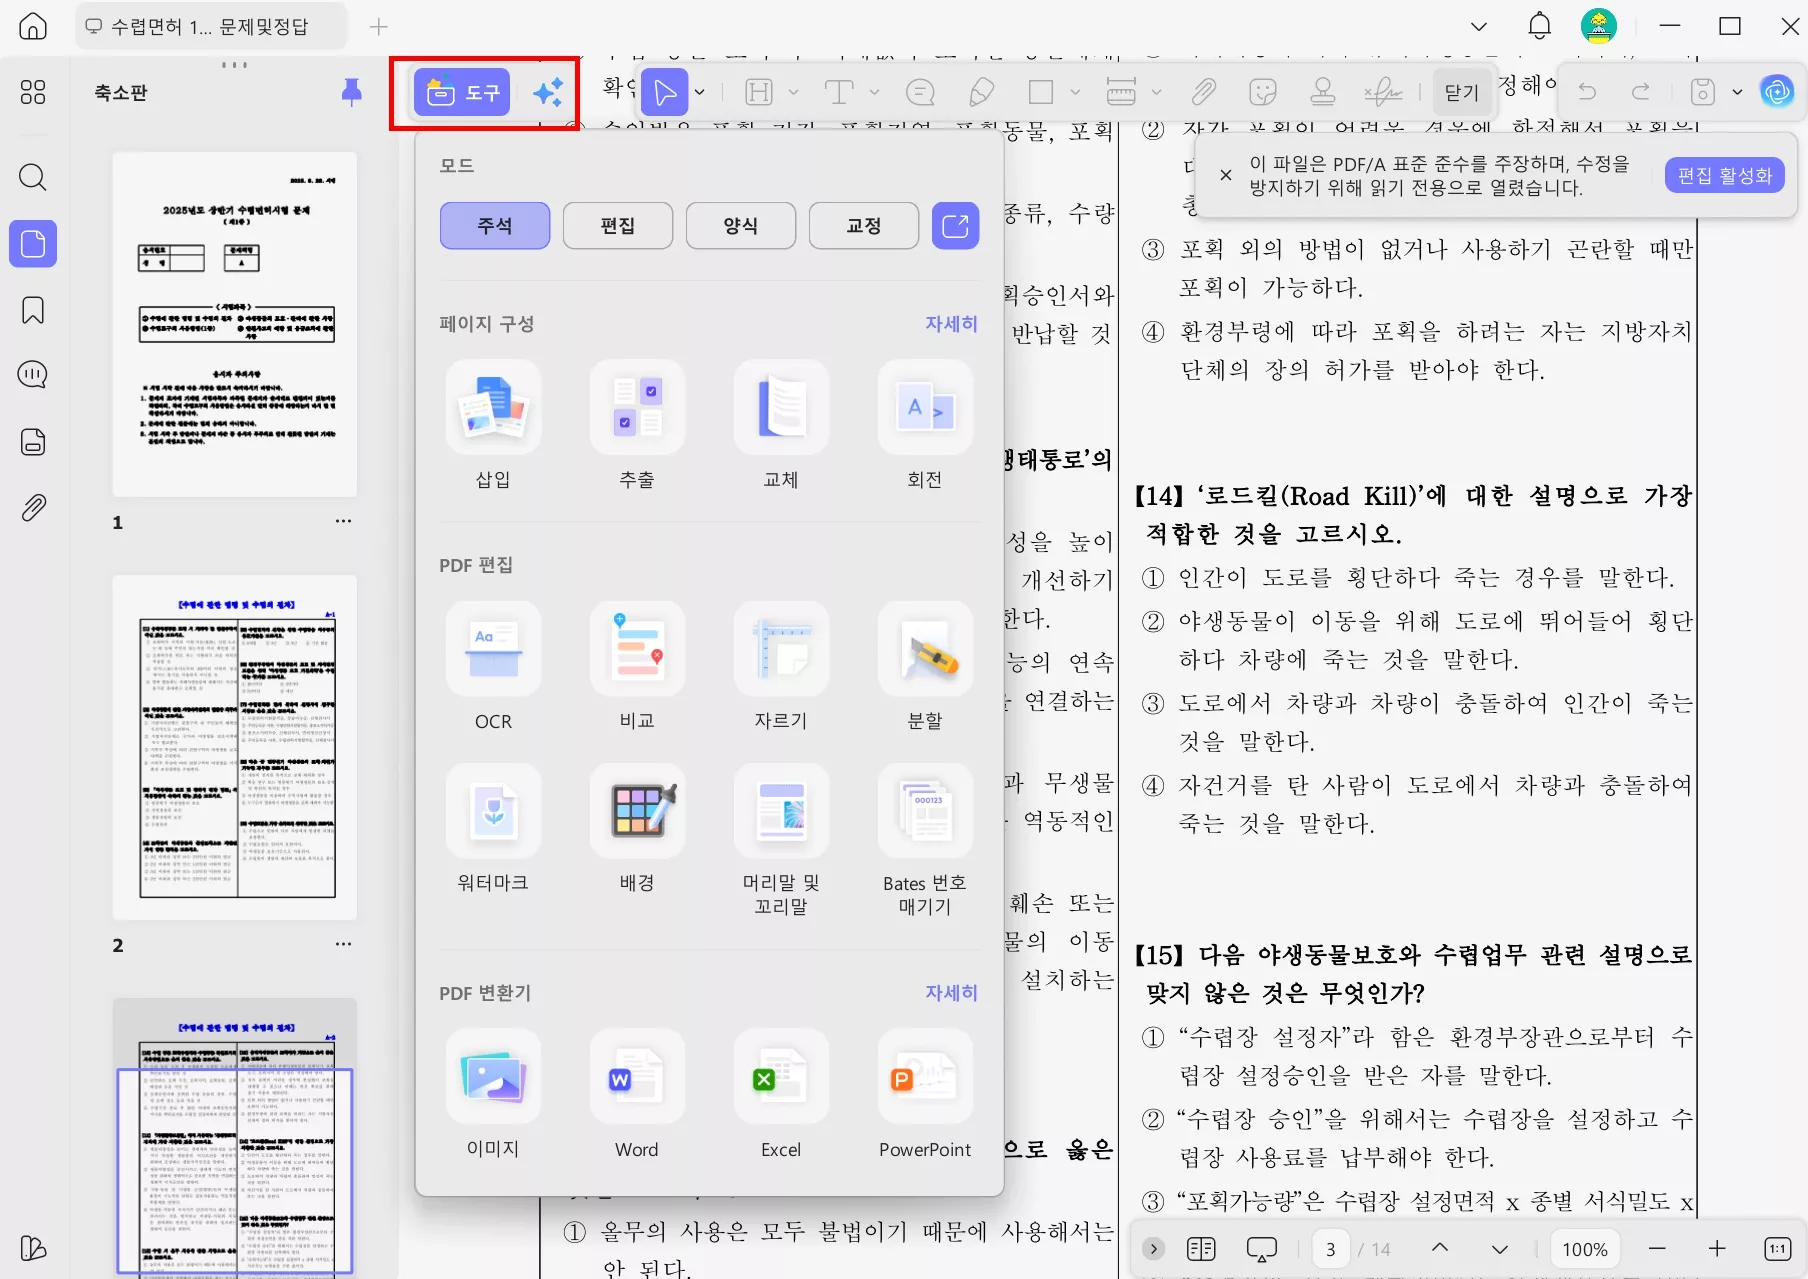The image size is (1808, 1279).
Task: Expand the shape tool dropdown arrow
Action: pyautogui.click(x=1075, y=92)
